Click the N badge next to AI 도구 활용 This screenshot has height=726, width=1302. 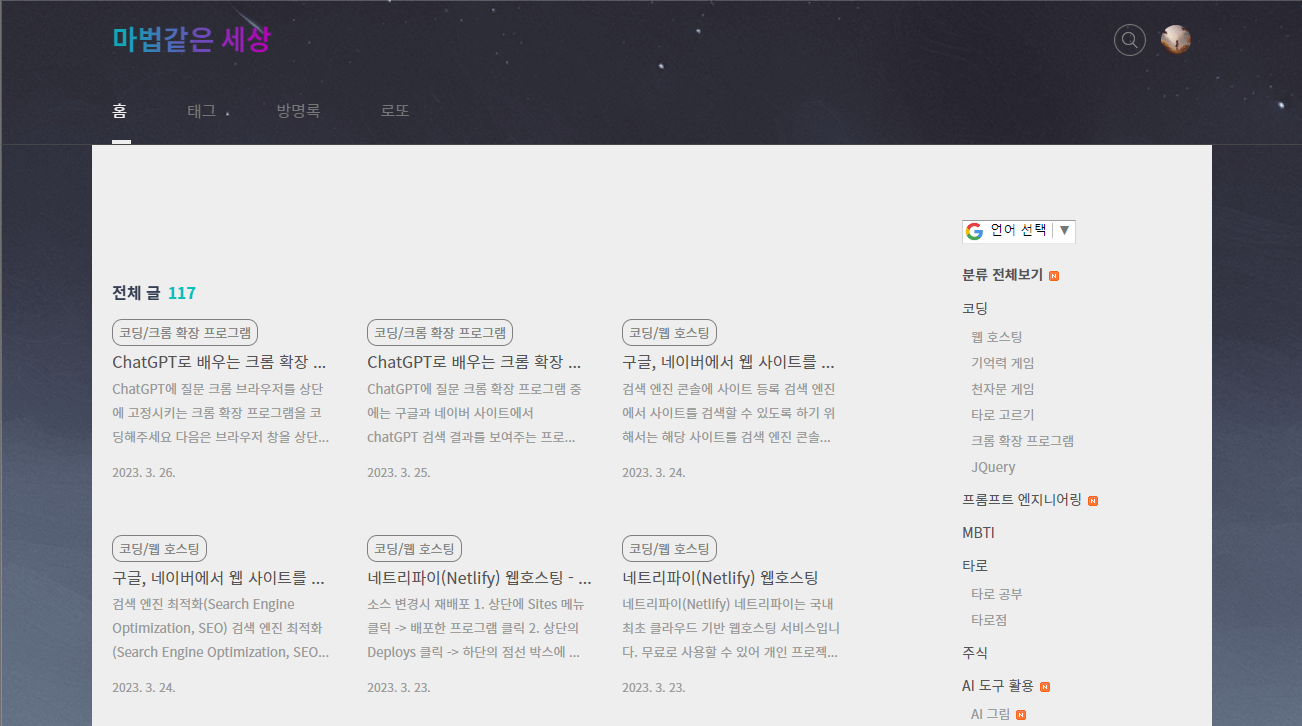click(x=1045, y=686)
